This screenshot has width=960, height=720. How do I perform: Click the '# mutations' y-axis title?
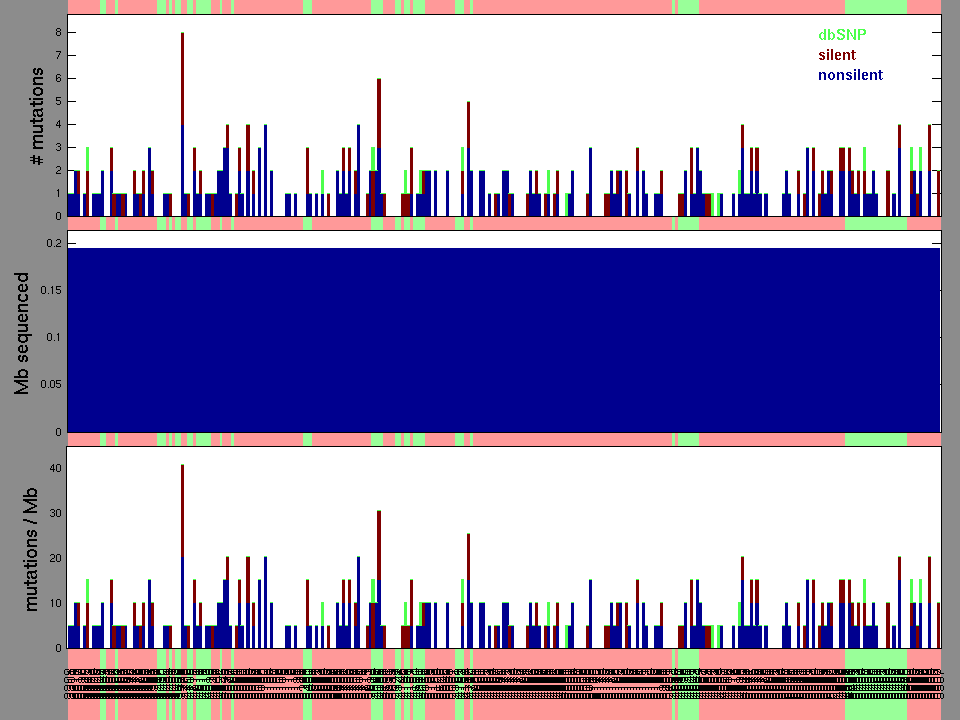[36, 115]
